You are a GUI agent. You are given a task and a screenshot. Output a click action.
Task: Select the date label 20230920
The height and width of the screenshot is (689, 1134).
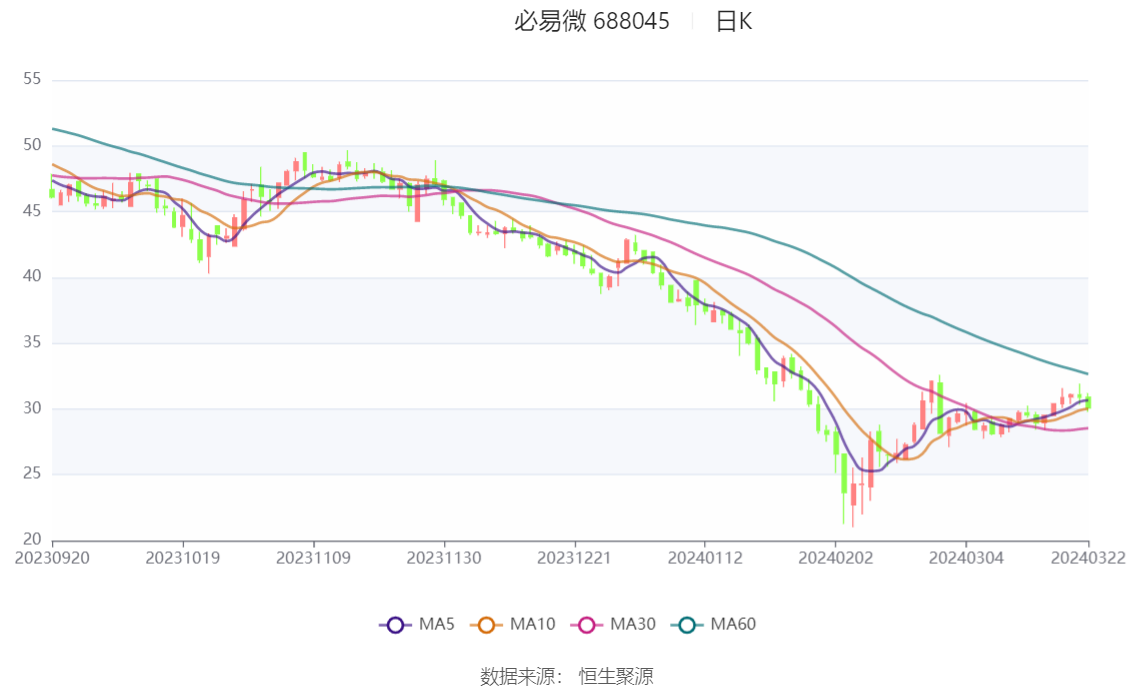click(52, 558)
